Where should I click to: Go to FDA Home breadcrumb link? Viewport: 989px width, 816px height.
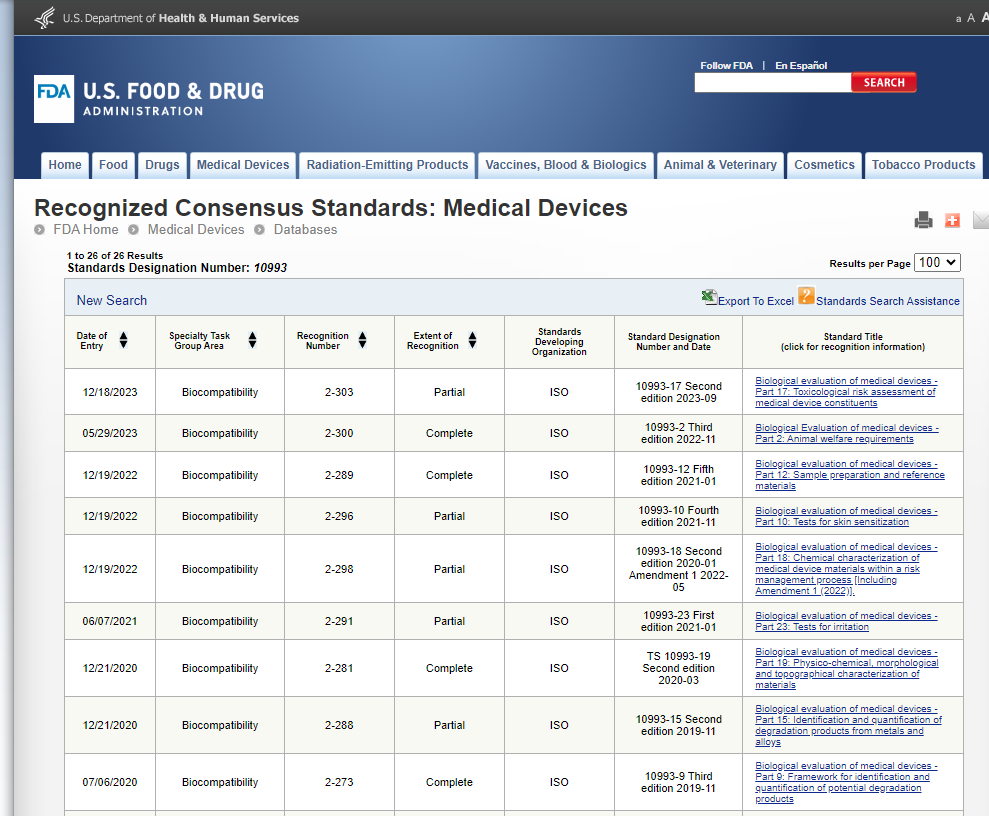[86, 230]
